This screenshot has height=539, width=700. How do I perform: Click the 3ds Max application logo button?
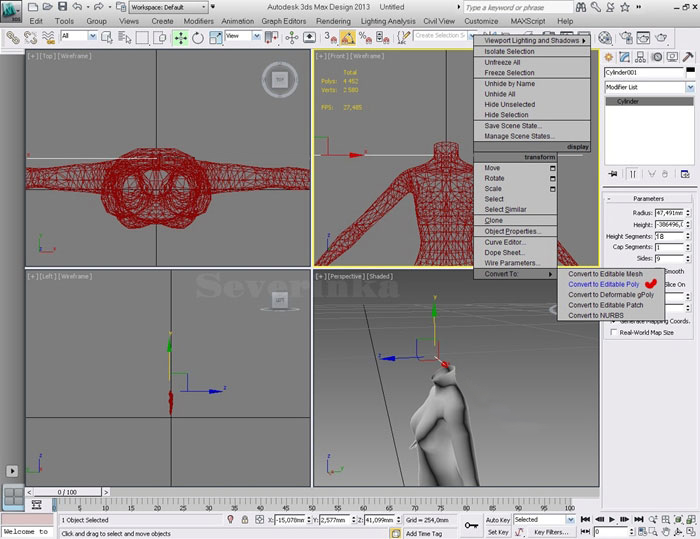point(12,10)
